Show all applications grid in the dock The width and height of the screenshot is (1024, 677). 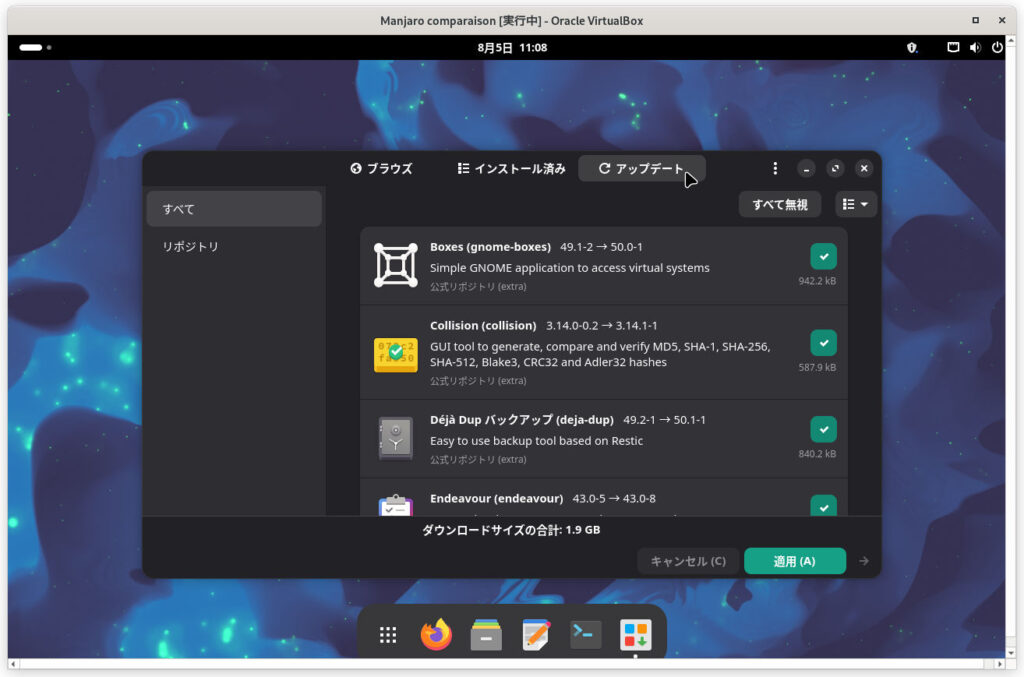point(388,635)
